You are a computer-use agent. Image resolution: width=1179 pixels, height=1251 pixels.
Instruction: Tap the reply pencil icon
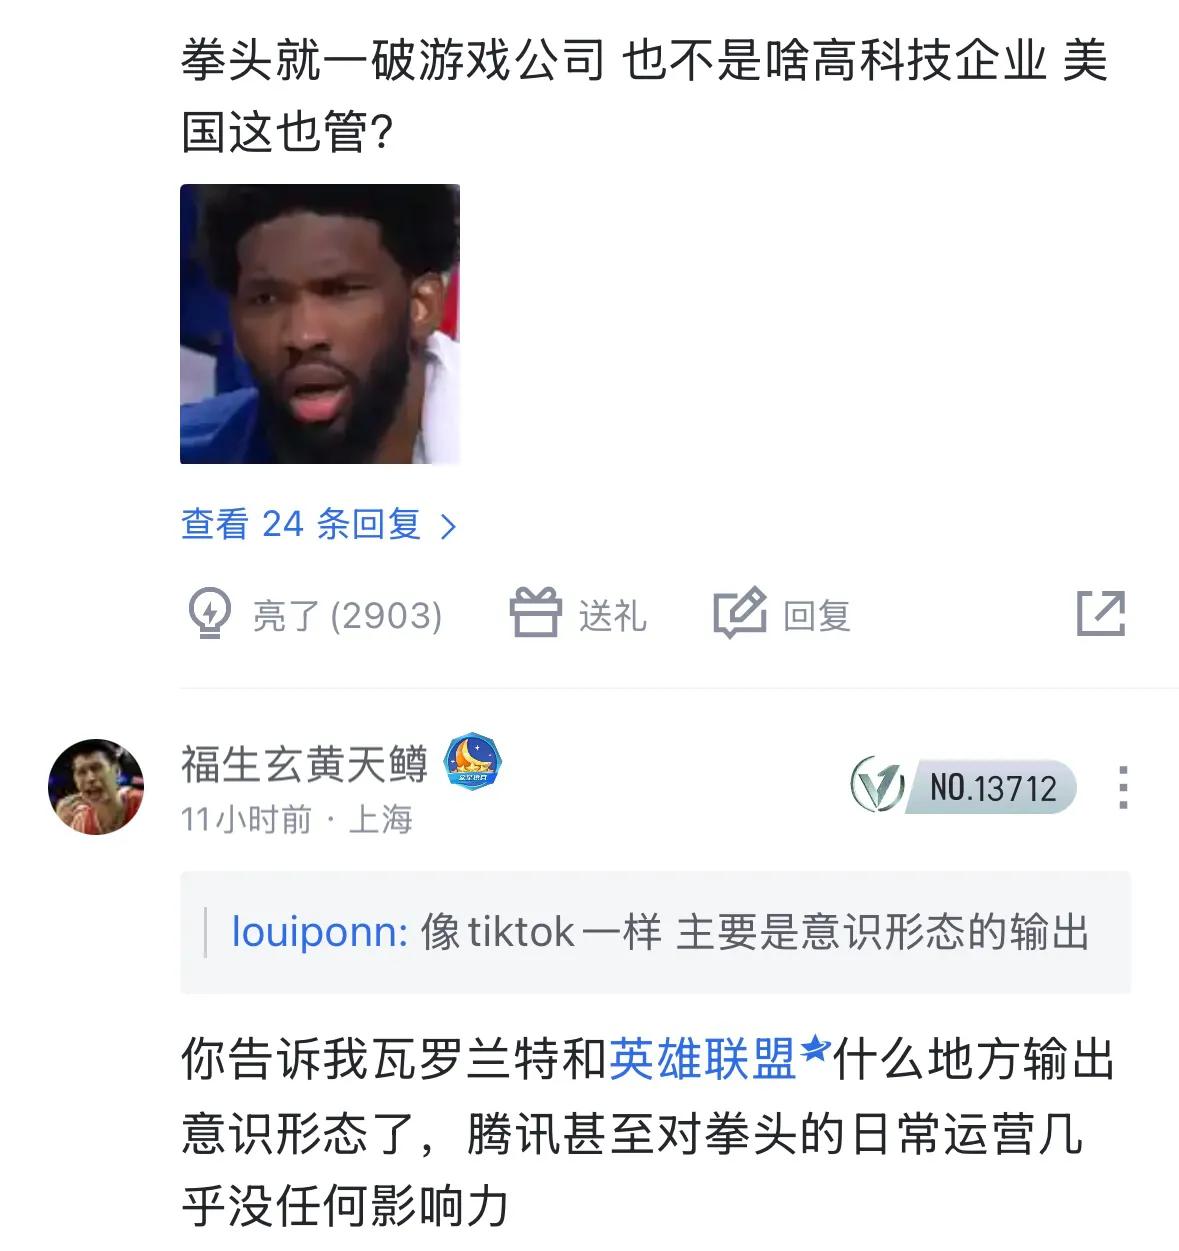740,613
